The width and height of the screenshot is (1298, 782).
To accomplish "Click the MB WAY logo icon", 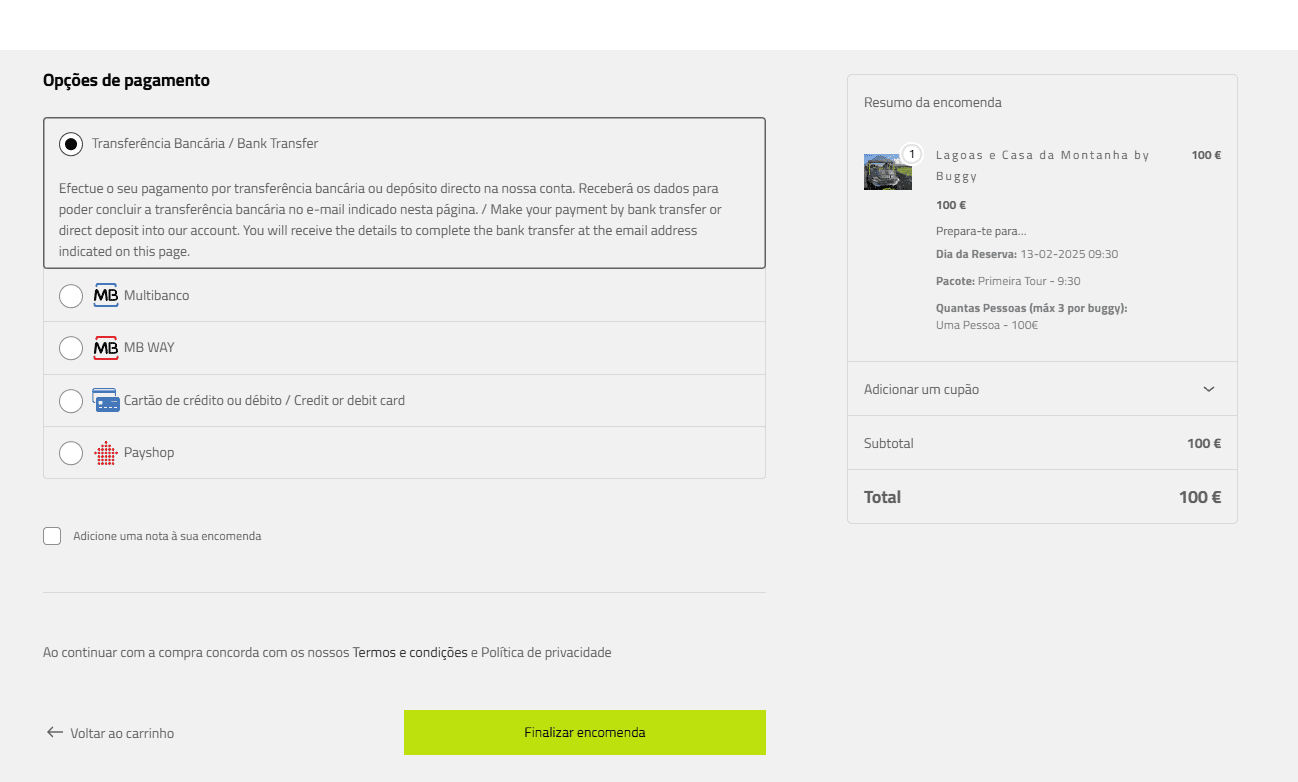I will (x=105, y=348).
